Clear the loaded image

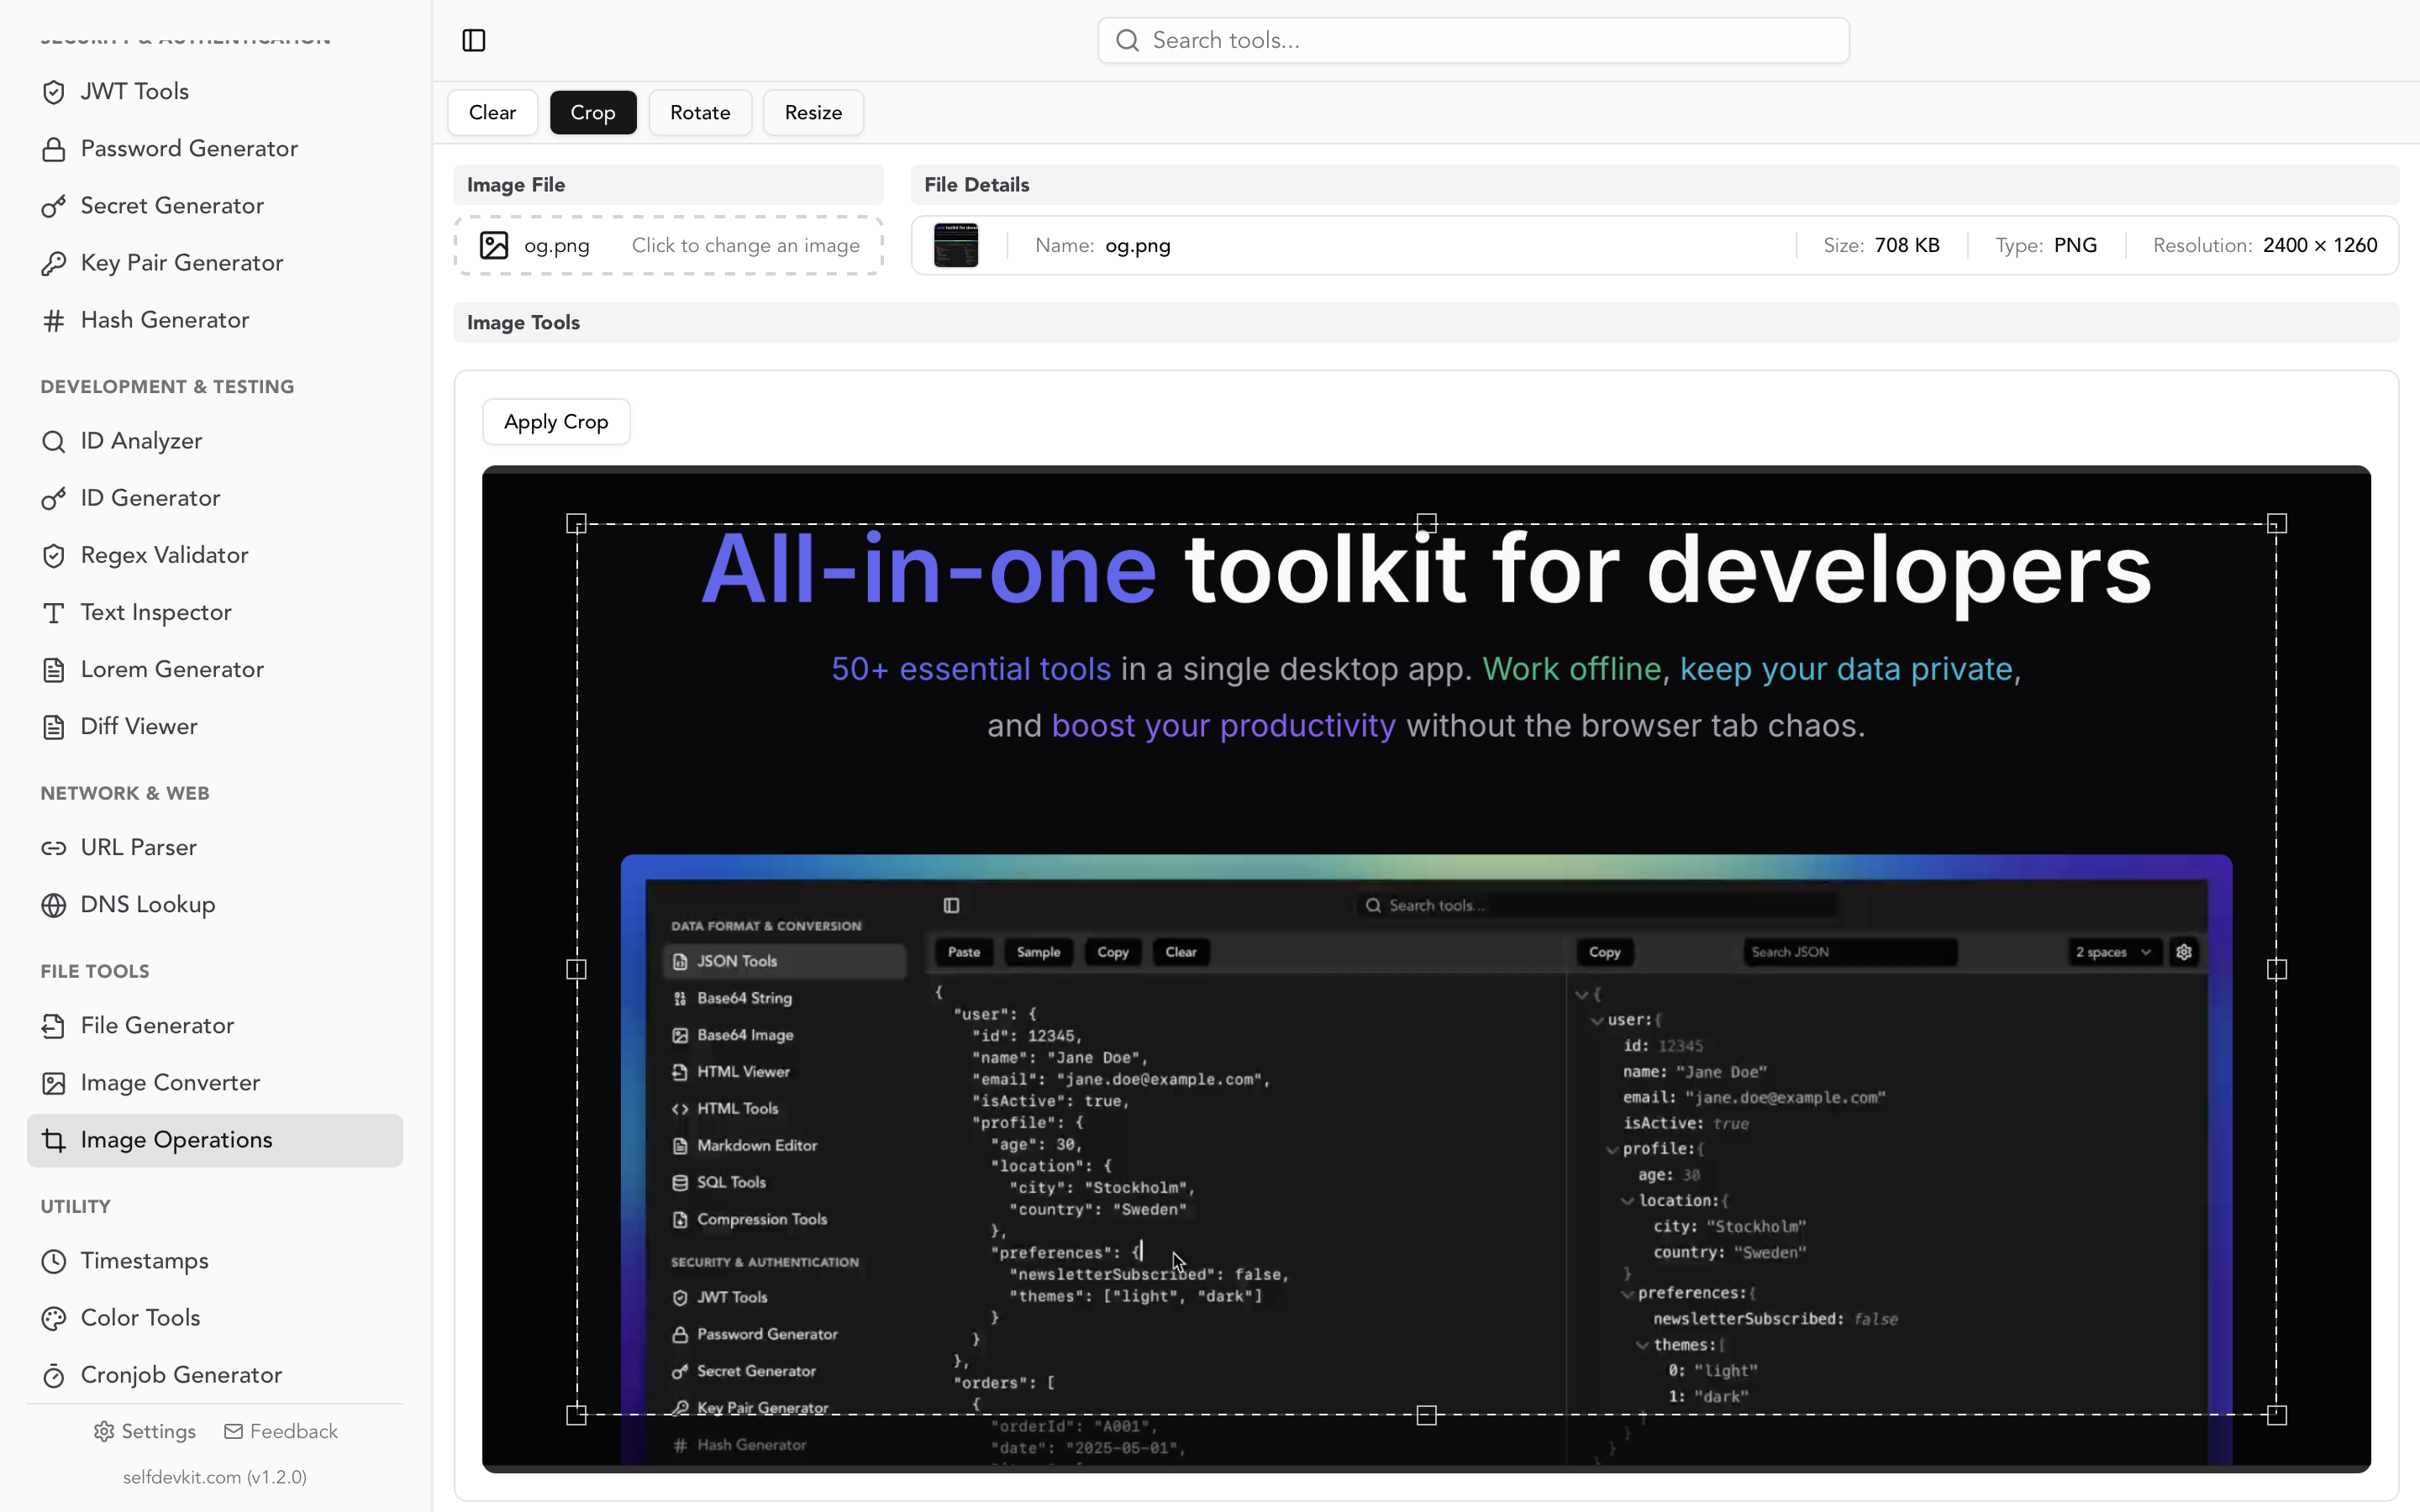pos(492,112)
